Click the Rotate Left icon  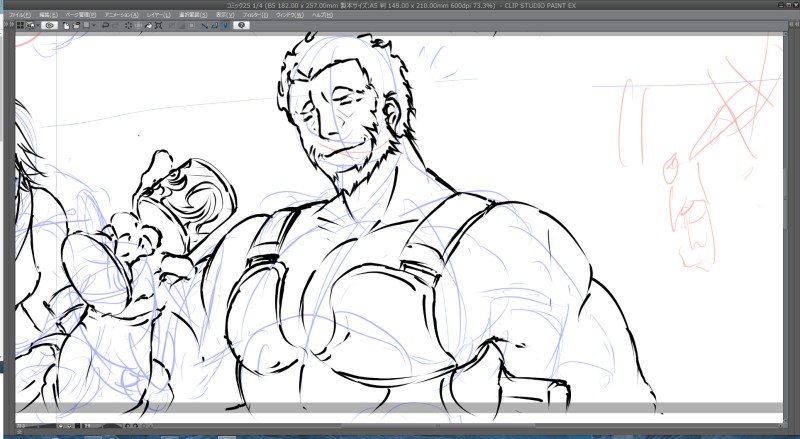tap(128, 426)
